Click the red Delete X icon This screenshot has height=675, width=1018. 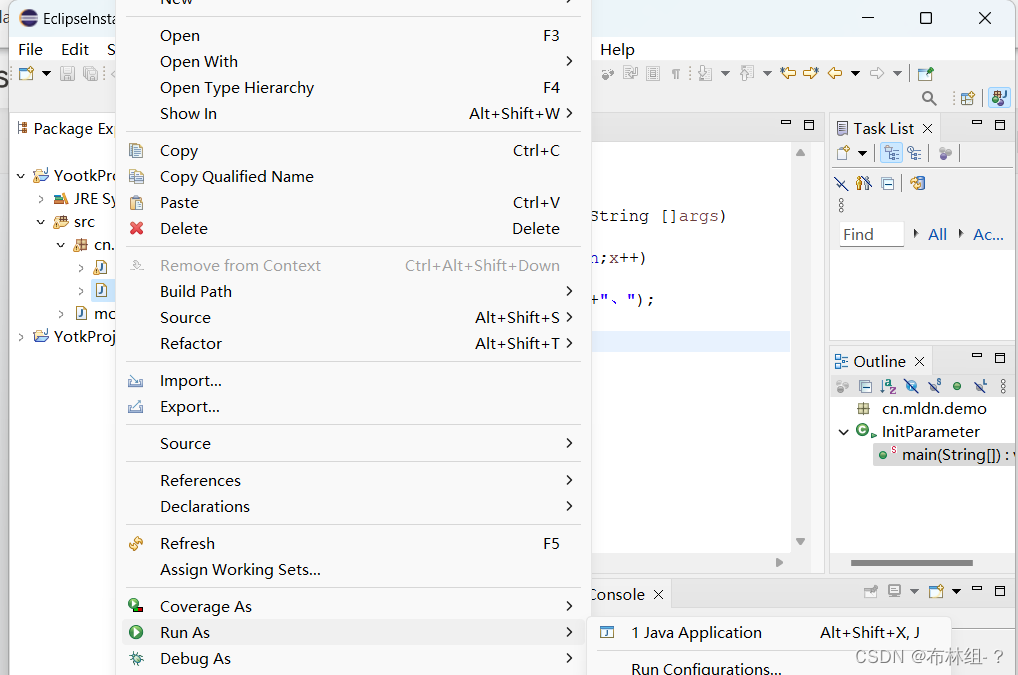136,228
